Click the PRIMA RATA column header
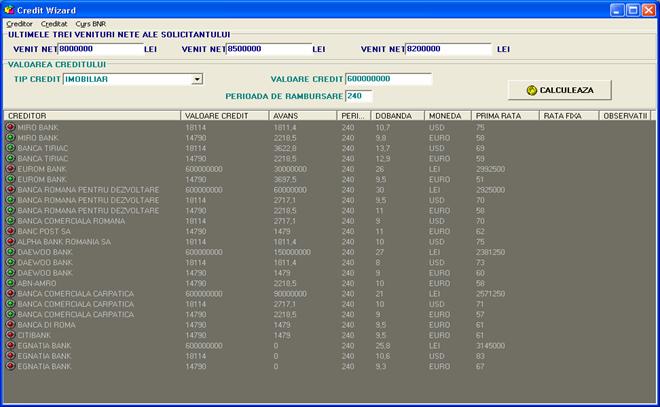The image size is (660, 407). (506, 115)
